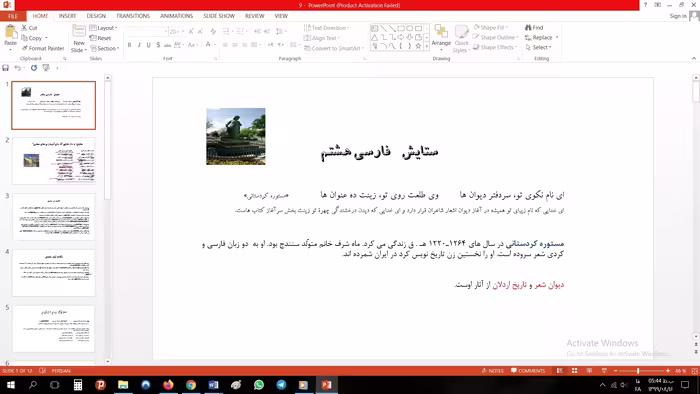Switch to the TRANSITIONS tab
Viewport: 700px width, 394px height.
[x=133, y=16]
